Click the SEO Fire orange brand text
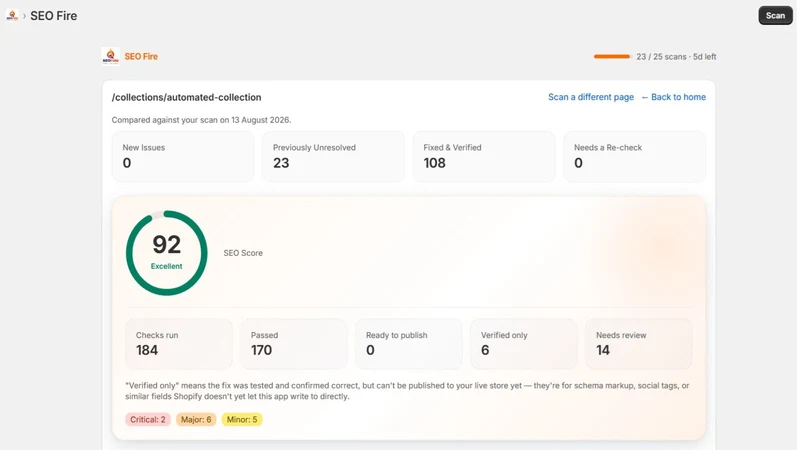The image size is (800, 450). pos(141,57)
